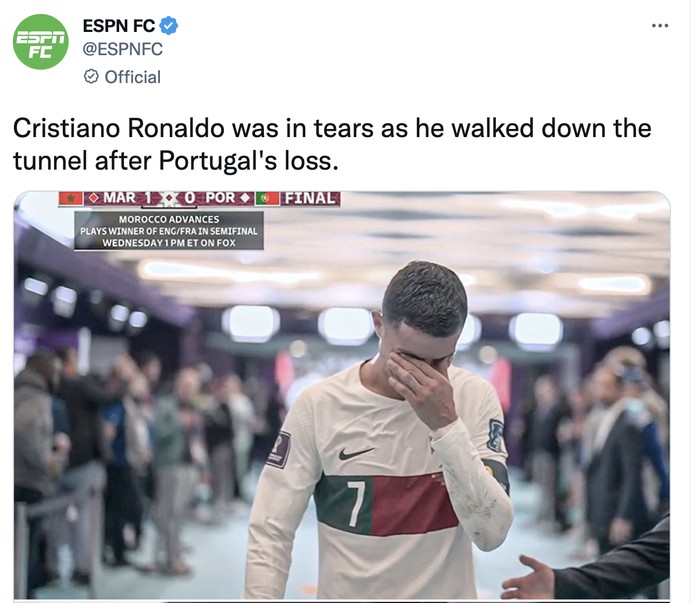Screen dimensions: 700x603
Task: Click the Morocco Advances info banner
Action: click(x=170, y=230)
